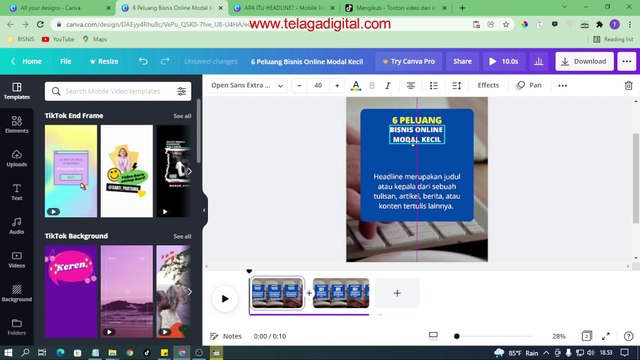
Task: Click the font size value field
Action: (x=318, y=85)
